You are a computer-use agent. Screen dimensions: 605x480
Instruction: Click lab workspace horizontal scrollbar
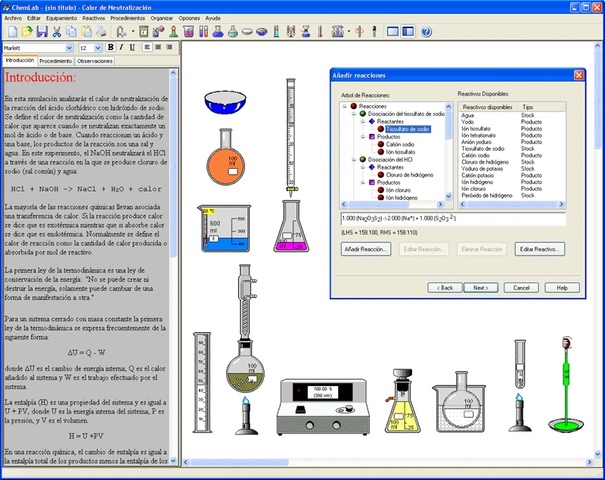coord(389,462)
